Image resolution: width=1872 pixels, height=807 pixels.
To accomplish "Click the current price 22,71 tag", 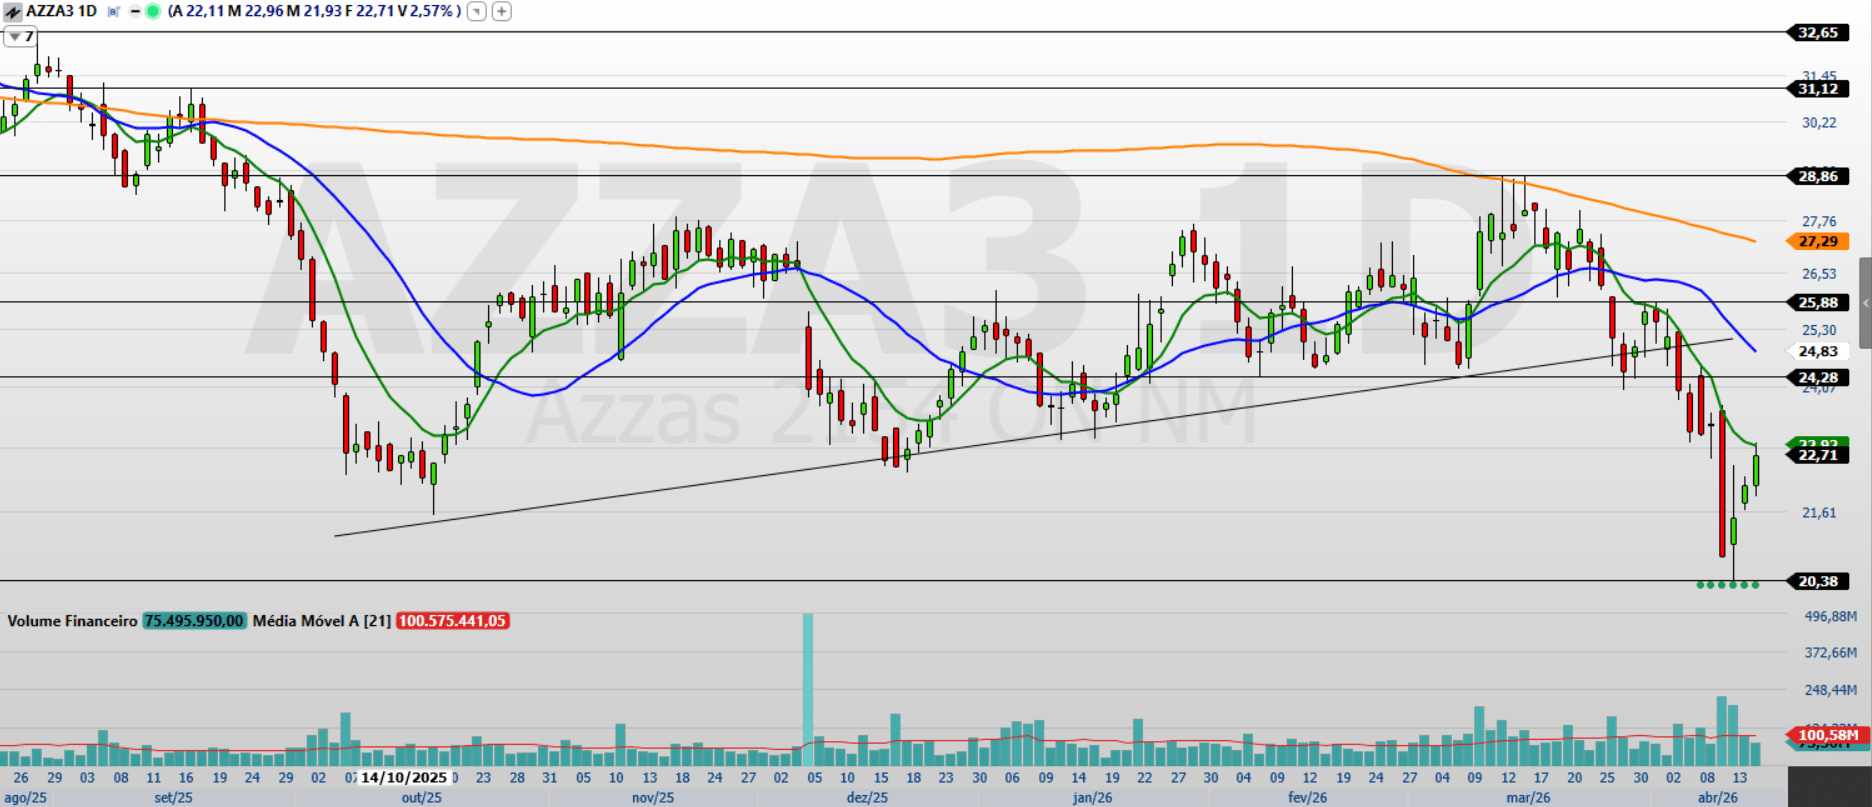I will tap(1817, 455).
